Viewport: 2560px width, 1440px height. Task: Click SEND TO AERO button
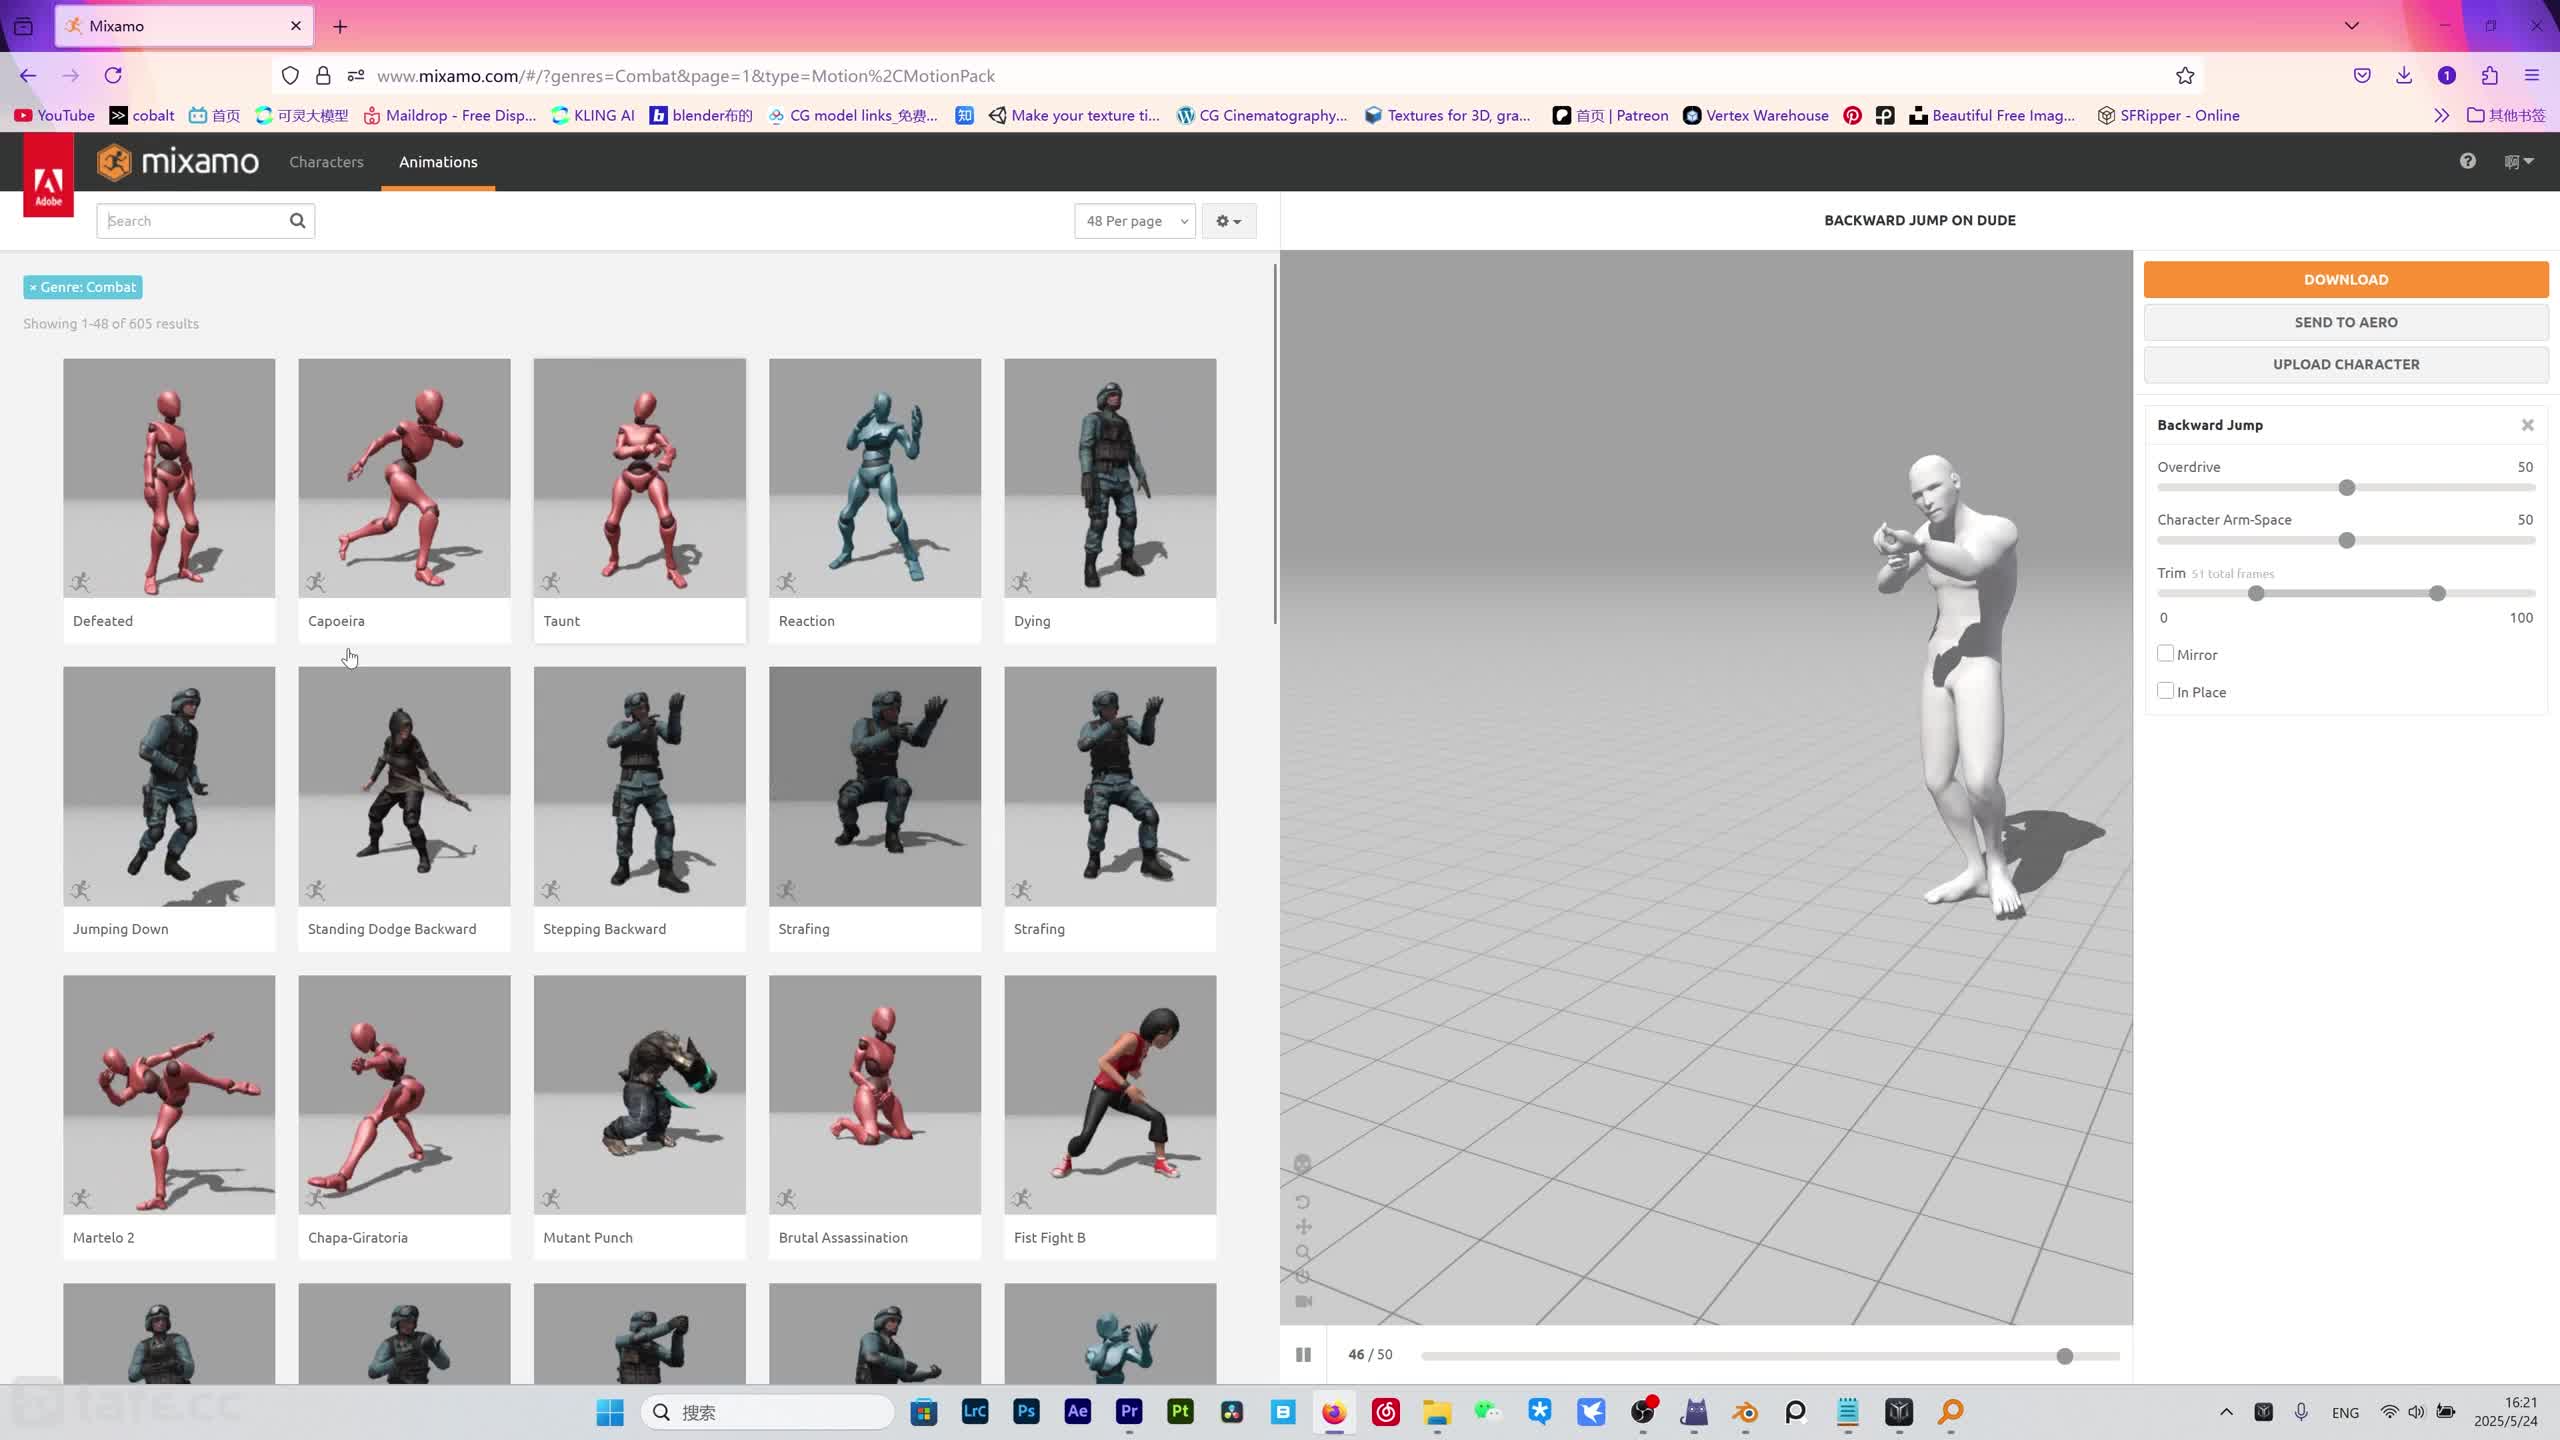point(2346,322)
